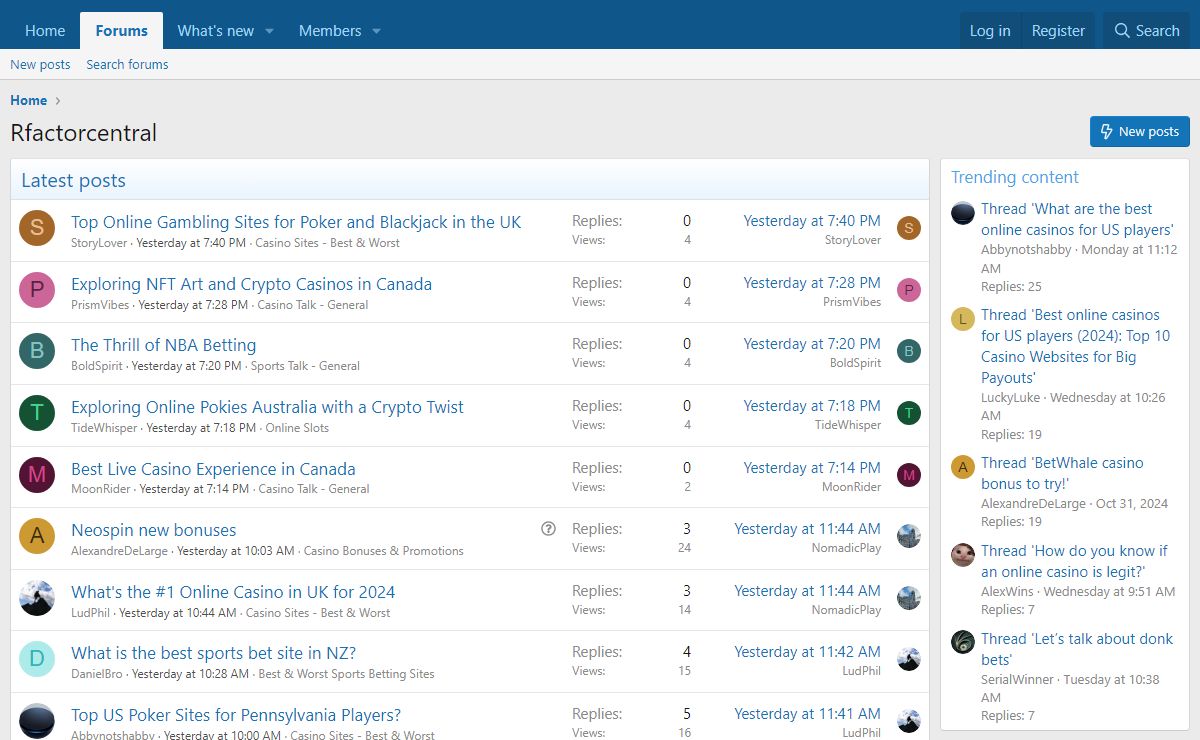Click the blue New posts button

(x=1140, y=131)
